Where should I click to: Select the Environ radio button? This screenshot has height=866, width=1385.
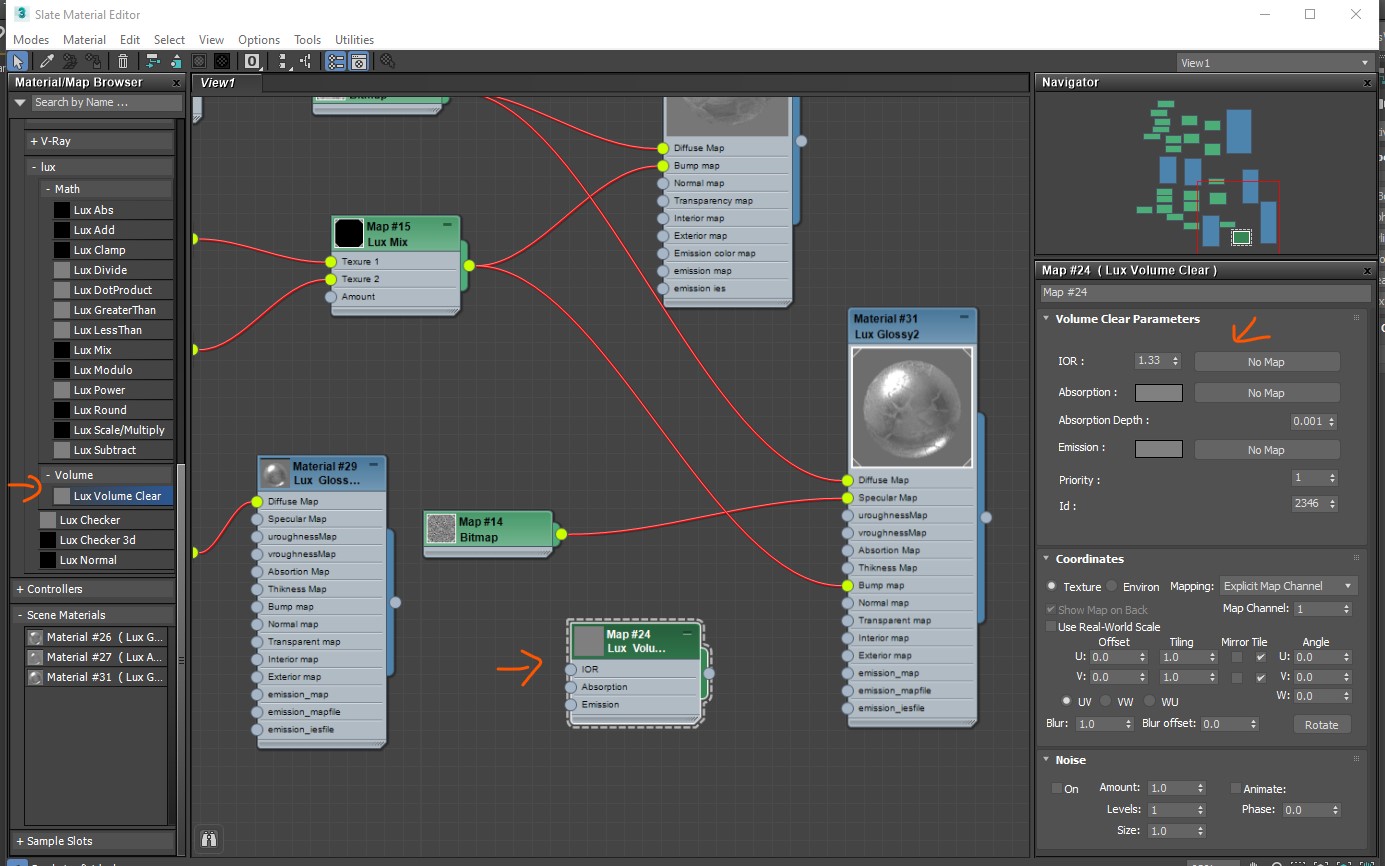tap(1112, 587)
